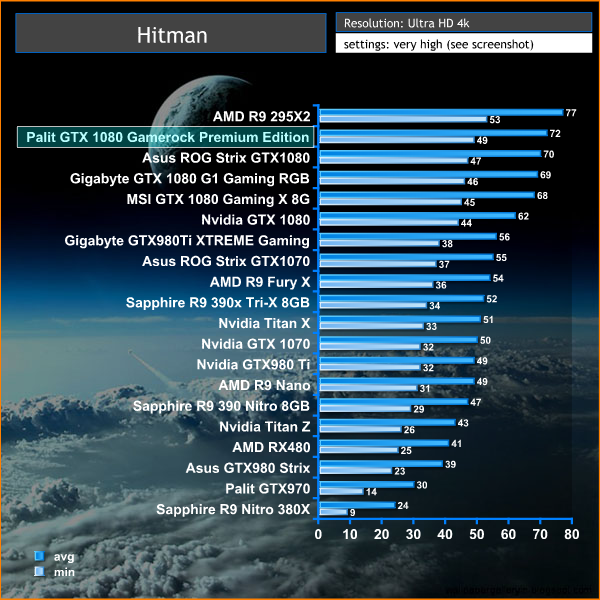
Task: Select Sapphire R9 Nitro 380X label
Action: click(233, 509)
